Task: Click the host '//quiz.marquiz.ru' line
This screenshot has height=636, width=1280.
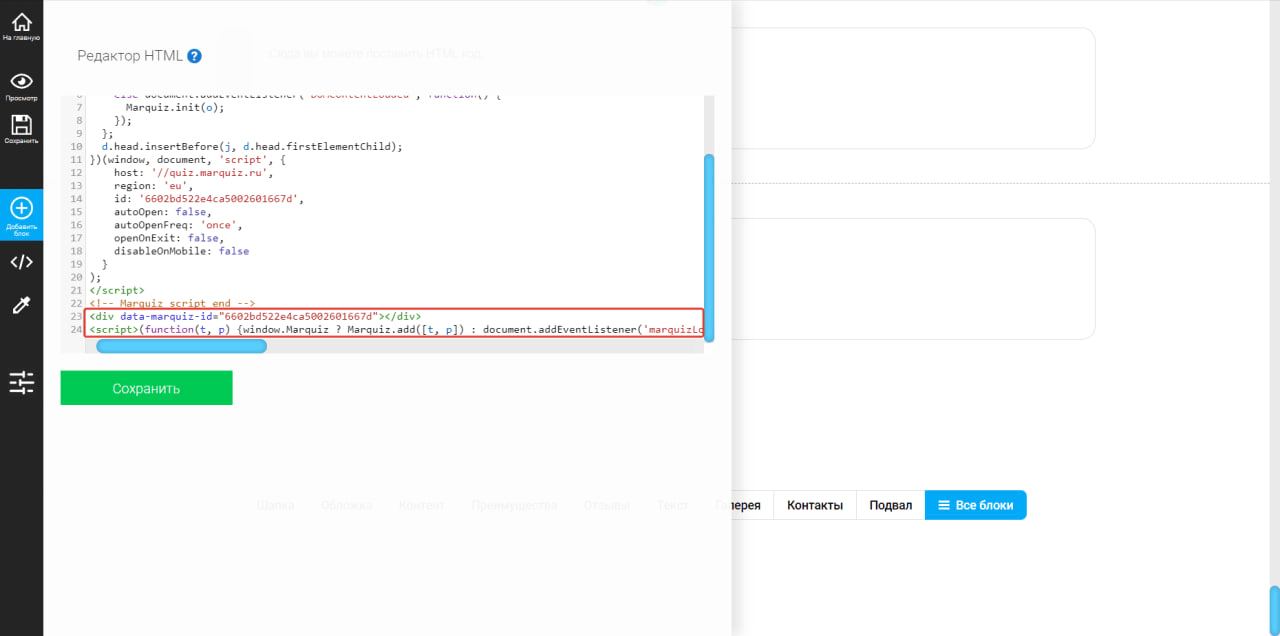Action: coord(193,172)
